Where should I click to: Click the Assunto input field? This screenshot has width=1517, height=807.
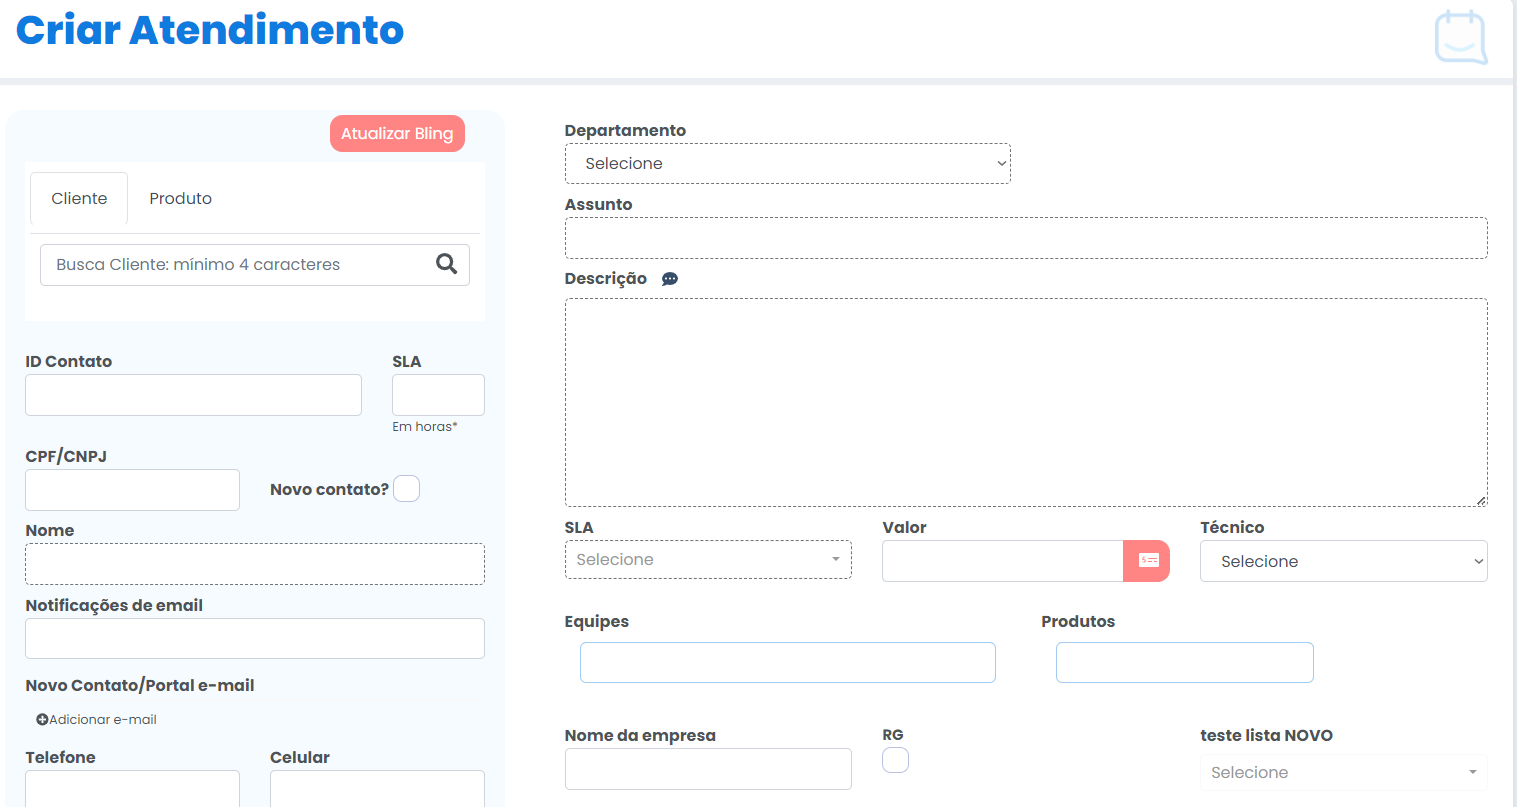(1026, 238)
